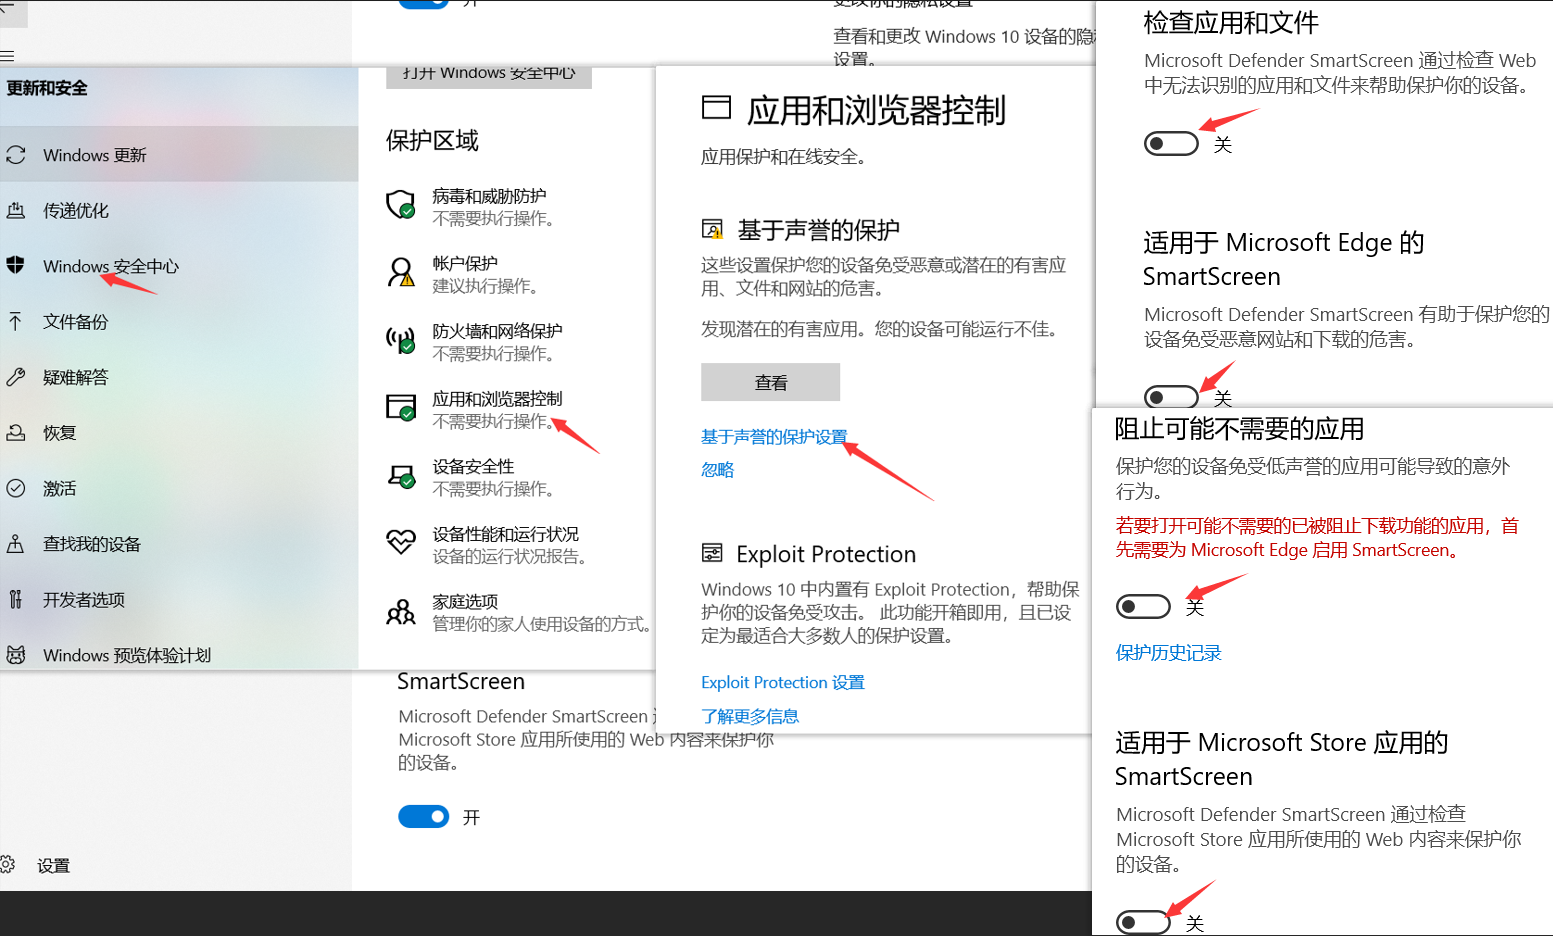Viewport: 1553px width, 936px height.
Task: Turn off the blue SmartScreen switch labeled 开
Action: tap(424, 817)
